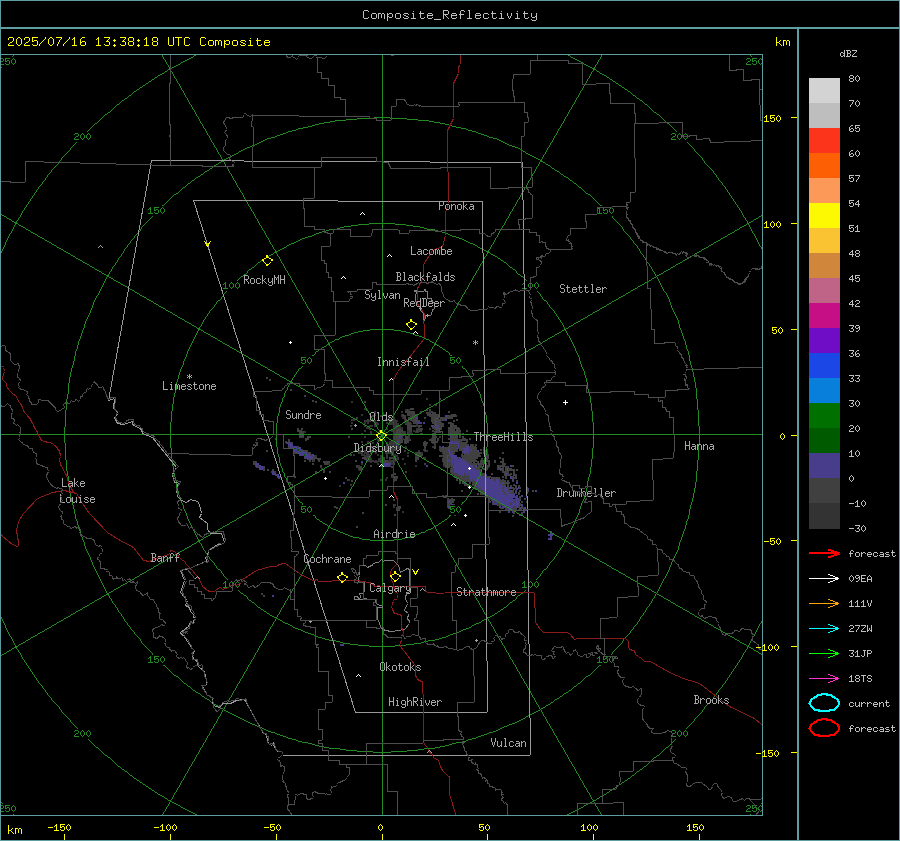Image resolution: width=900 pixels, height=841 pixels.
Task: Click the Airdrie town label
Action: [394, 534]
